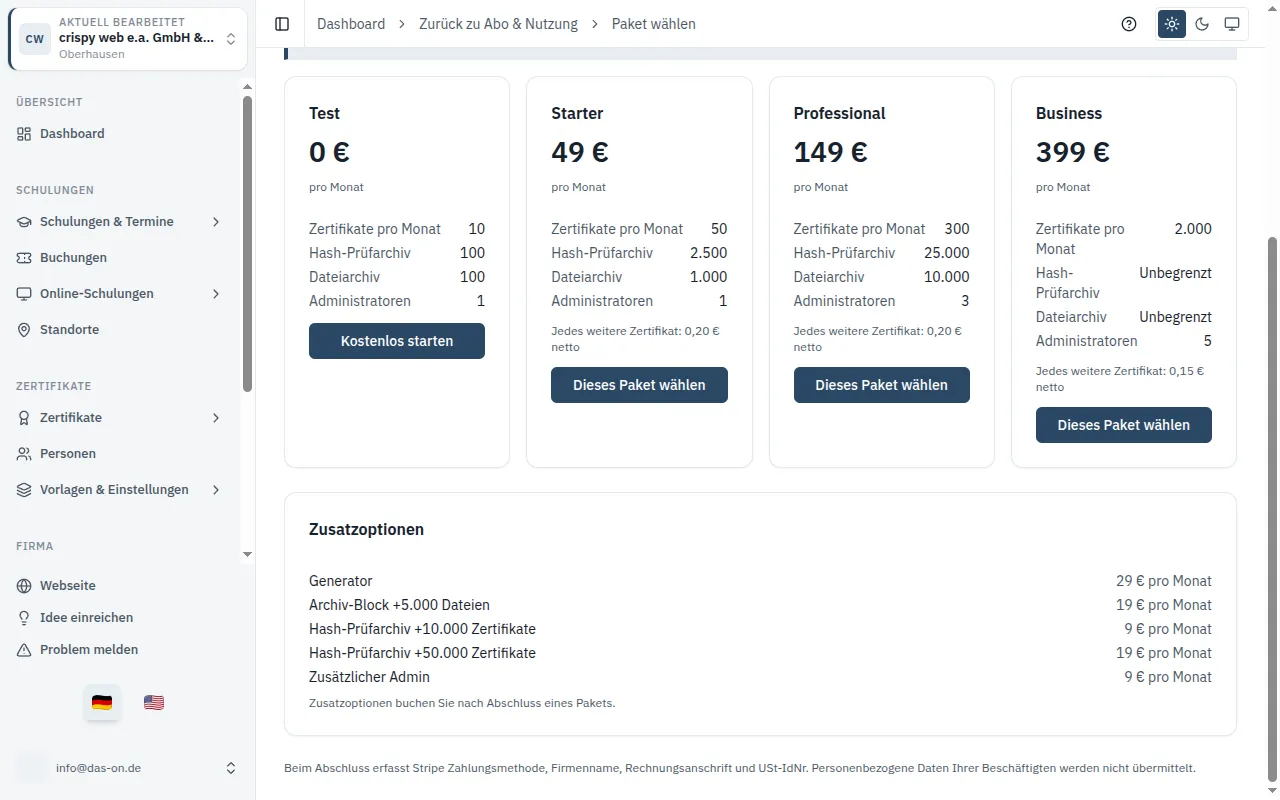Expand Zertifikate submenu chevron
The image size is (1280, 800).
tap(216, 418)
